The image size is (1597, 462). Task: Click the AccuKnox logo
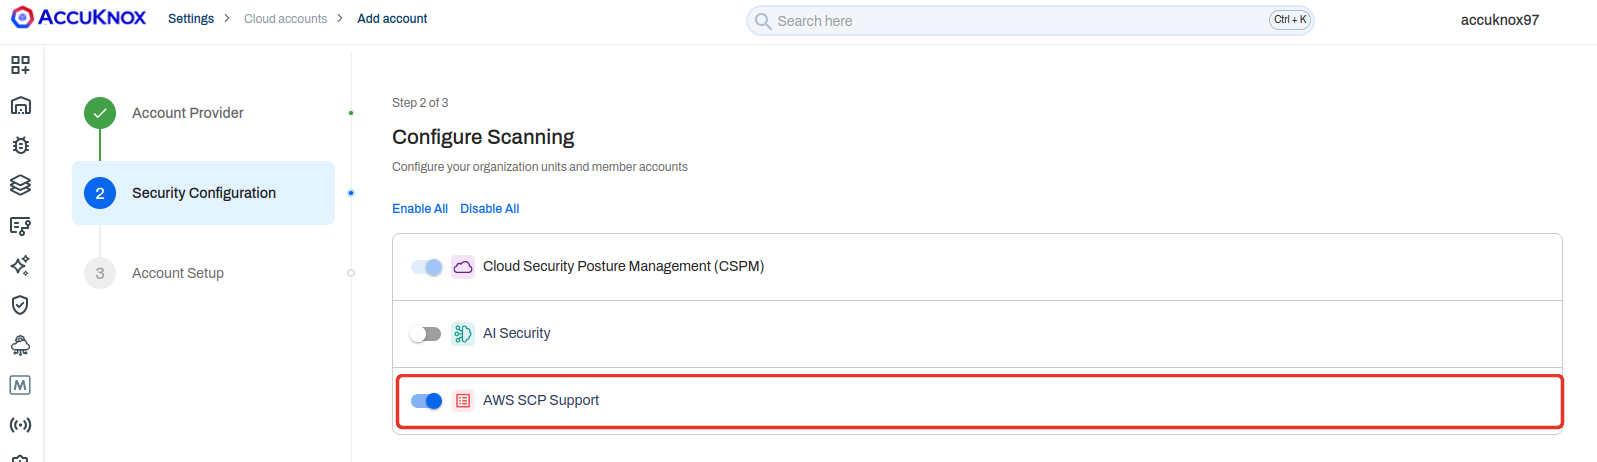78,18
